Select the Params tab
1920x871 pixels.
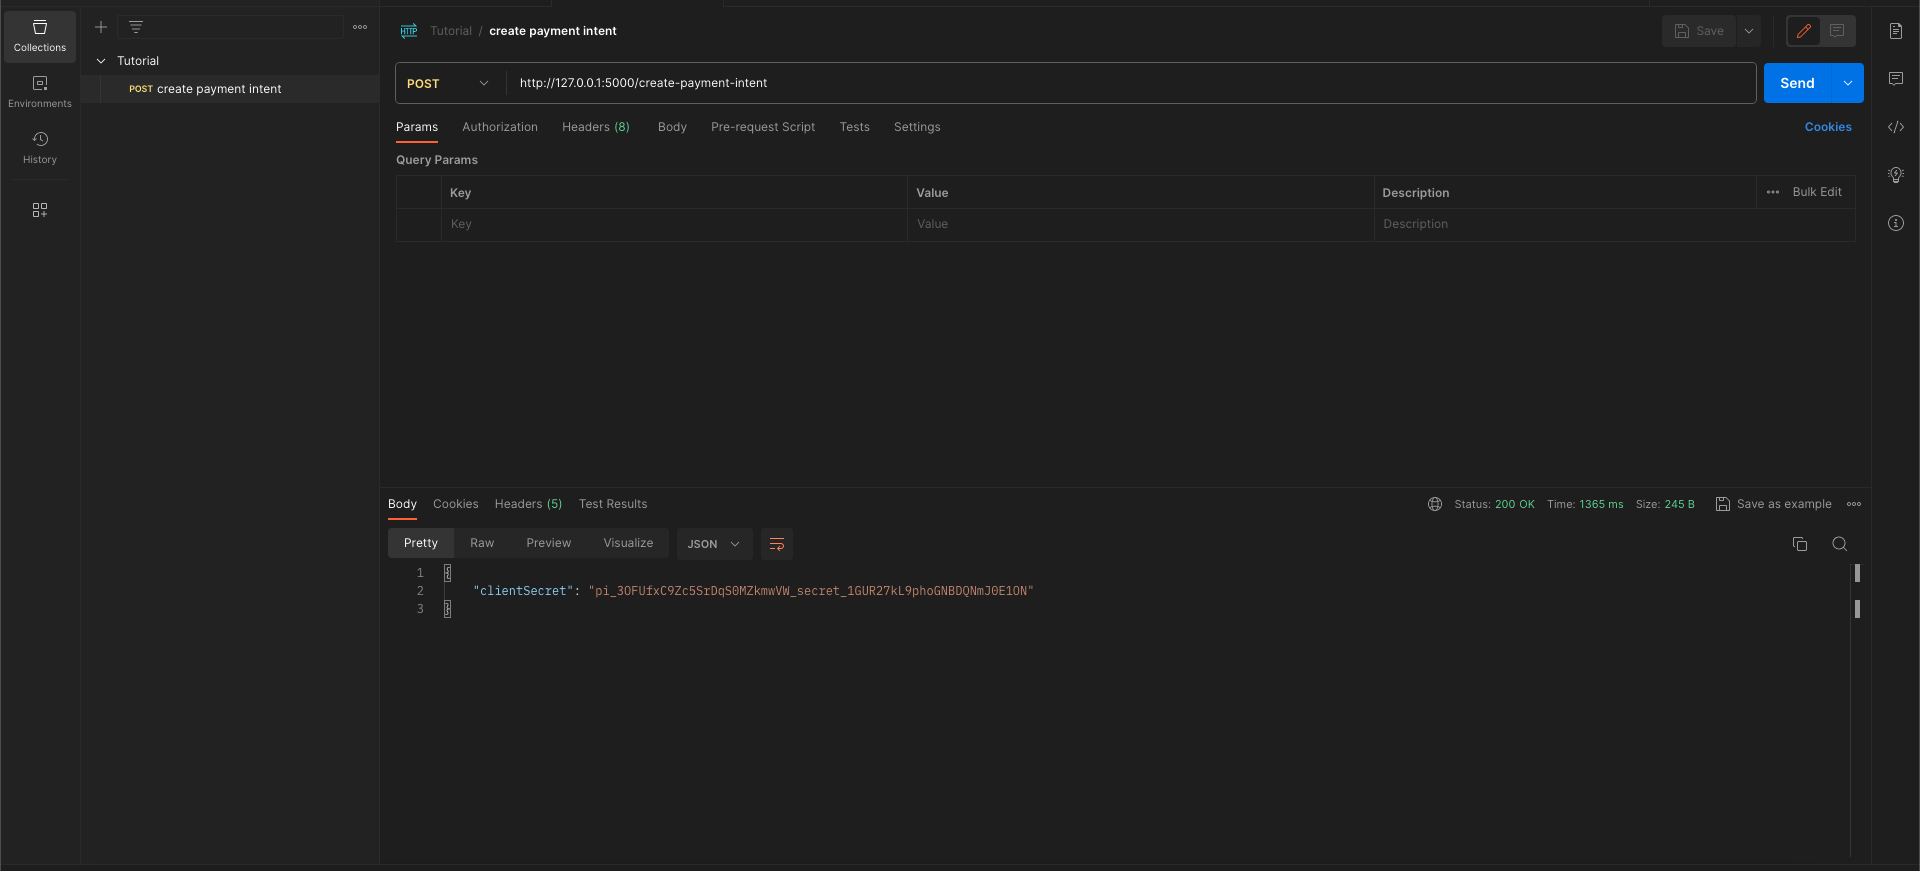click(417, 127)
